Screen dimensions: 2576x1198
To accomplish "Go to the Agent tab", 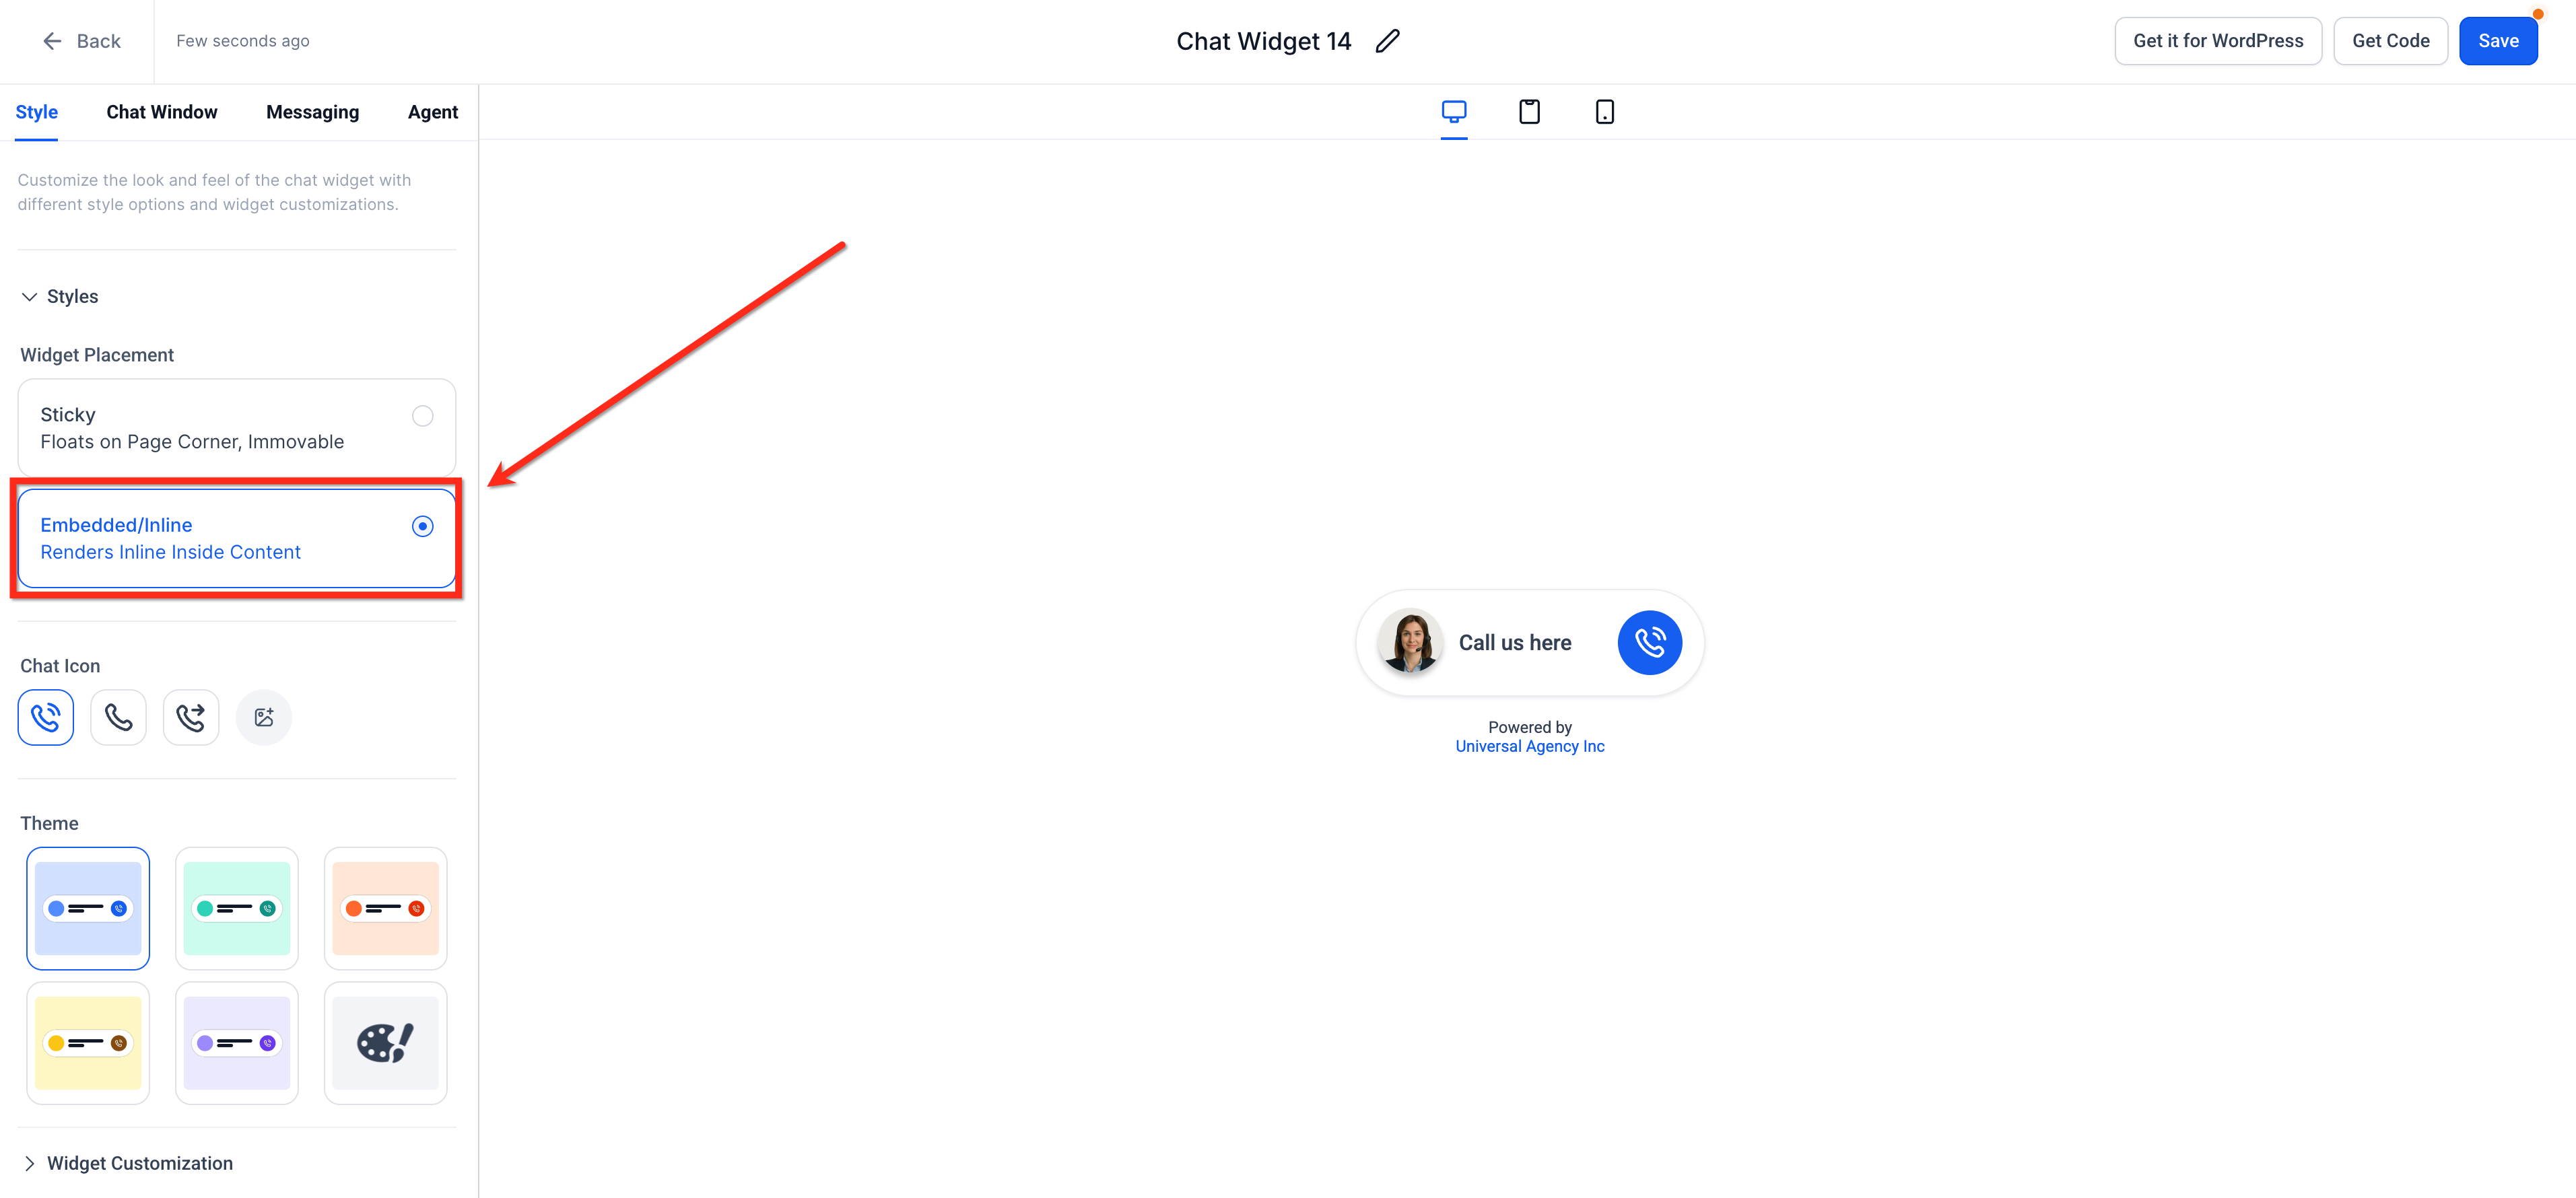I will [432, 112].
